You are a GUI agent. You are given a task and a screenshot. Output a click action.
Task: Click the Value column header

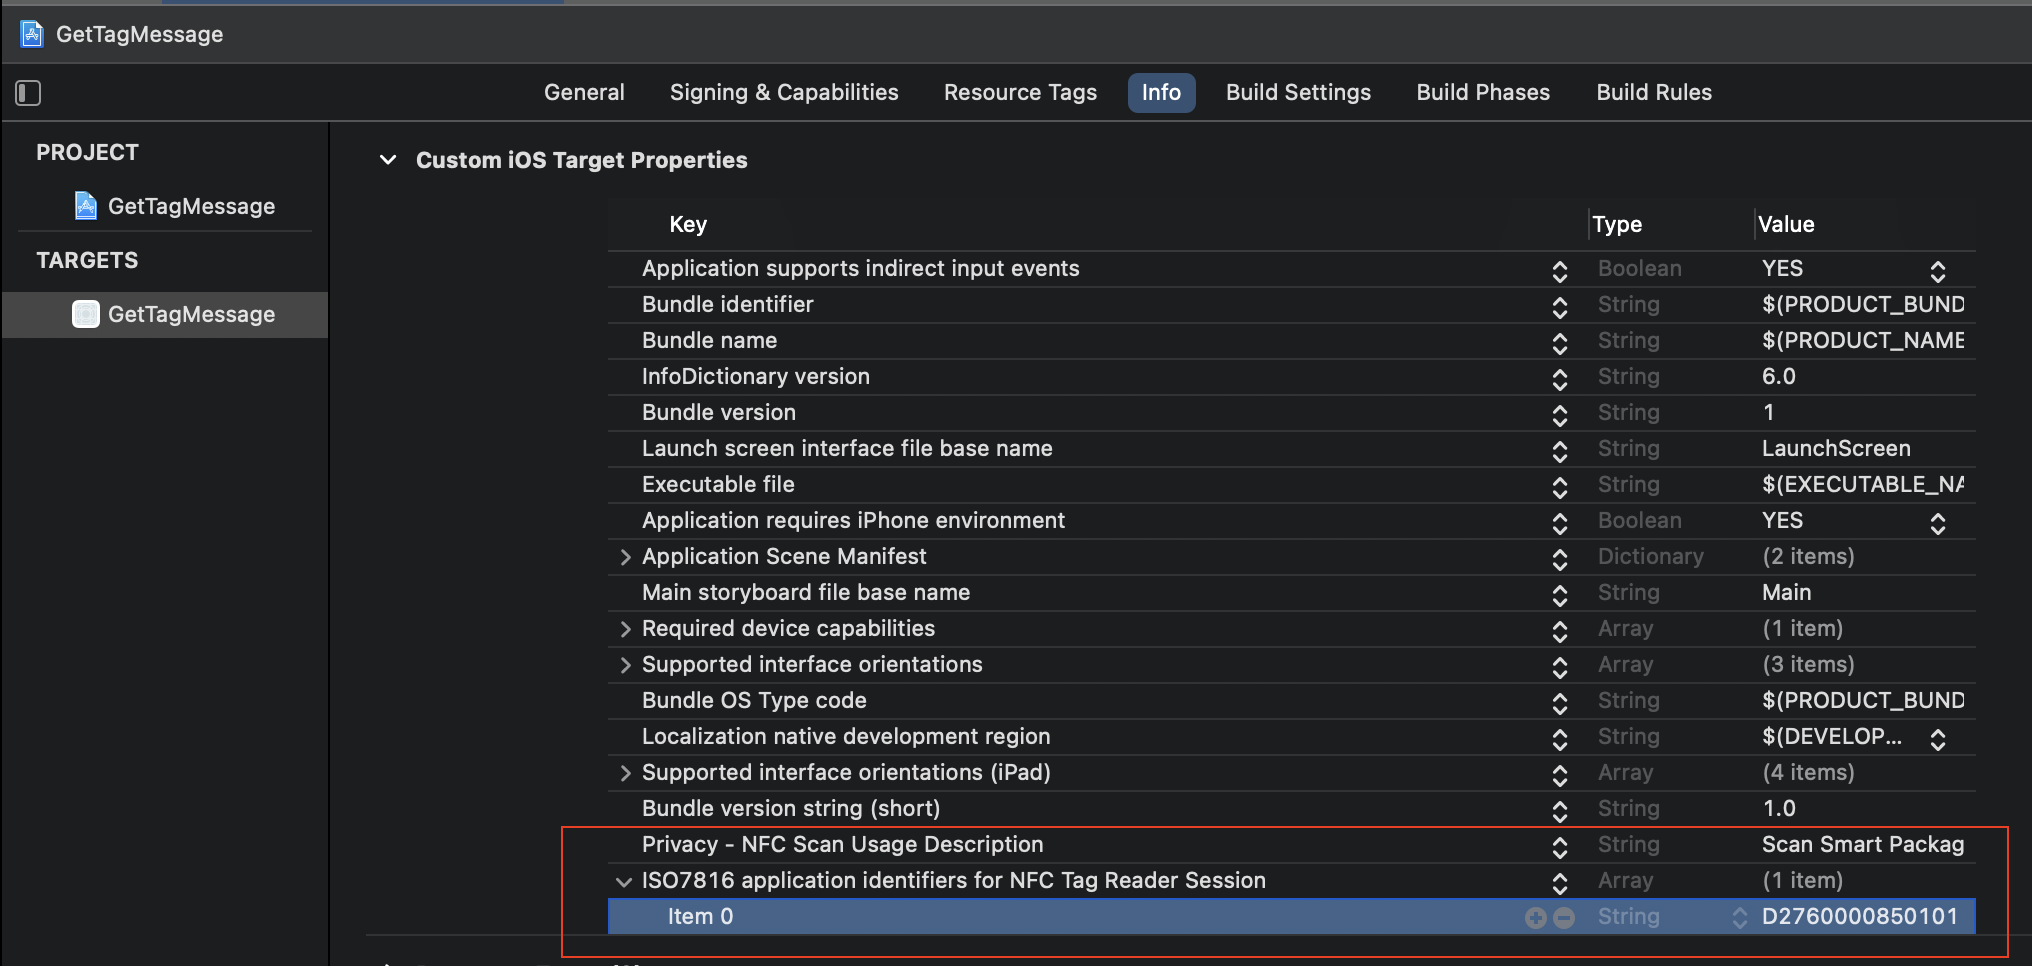pos(1786,224)
